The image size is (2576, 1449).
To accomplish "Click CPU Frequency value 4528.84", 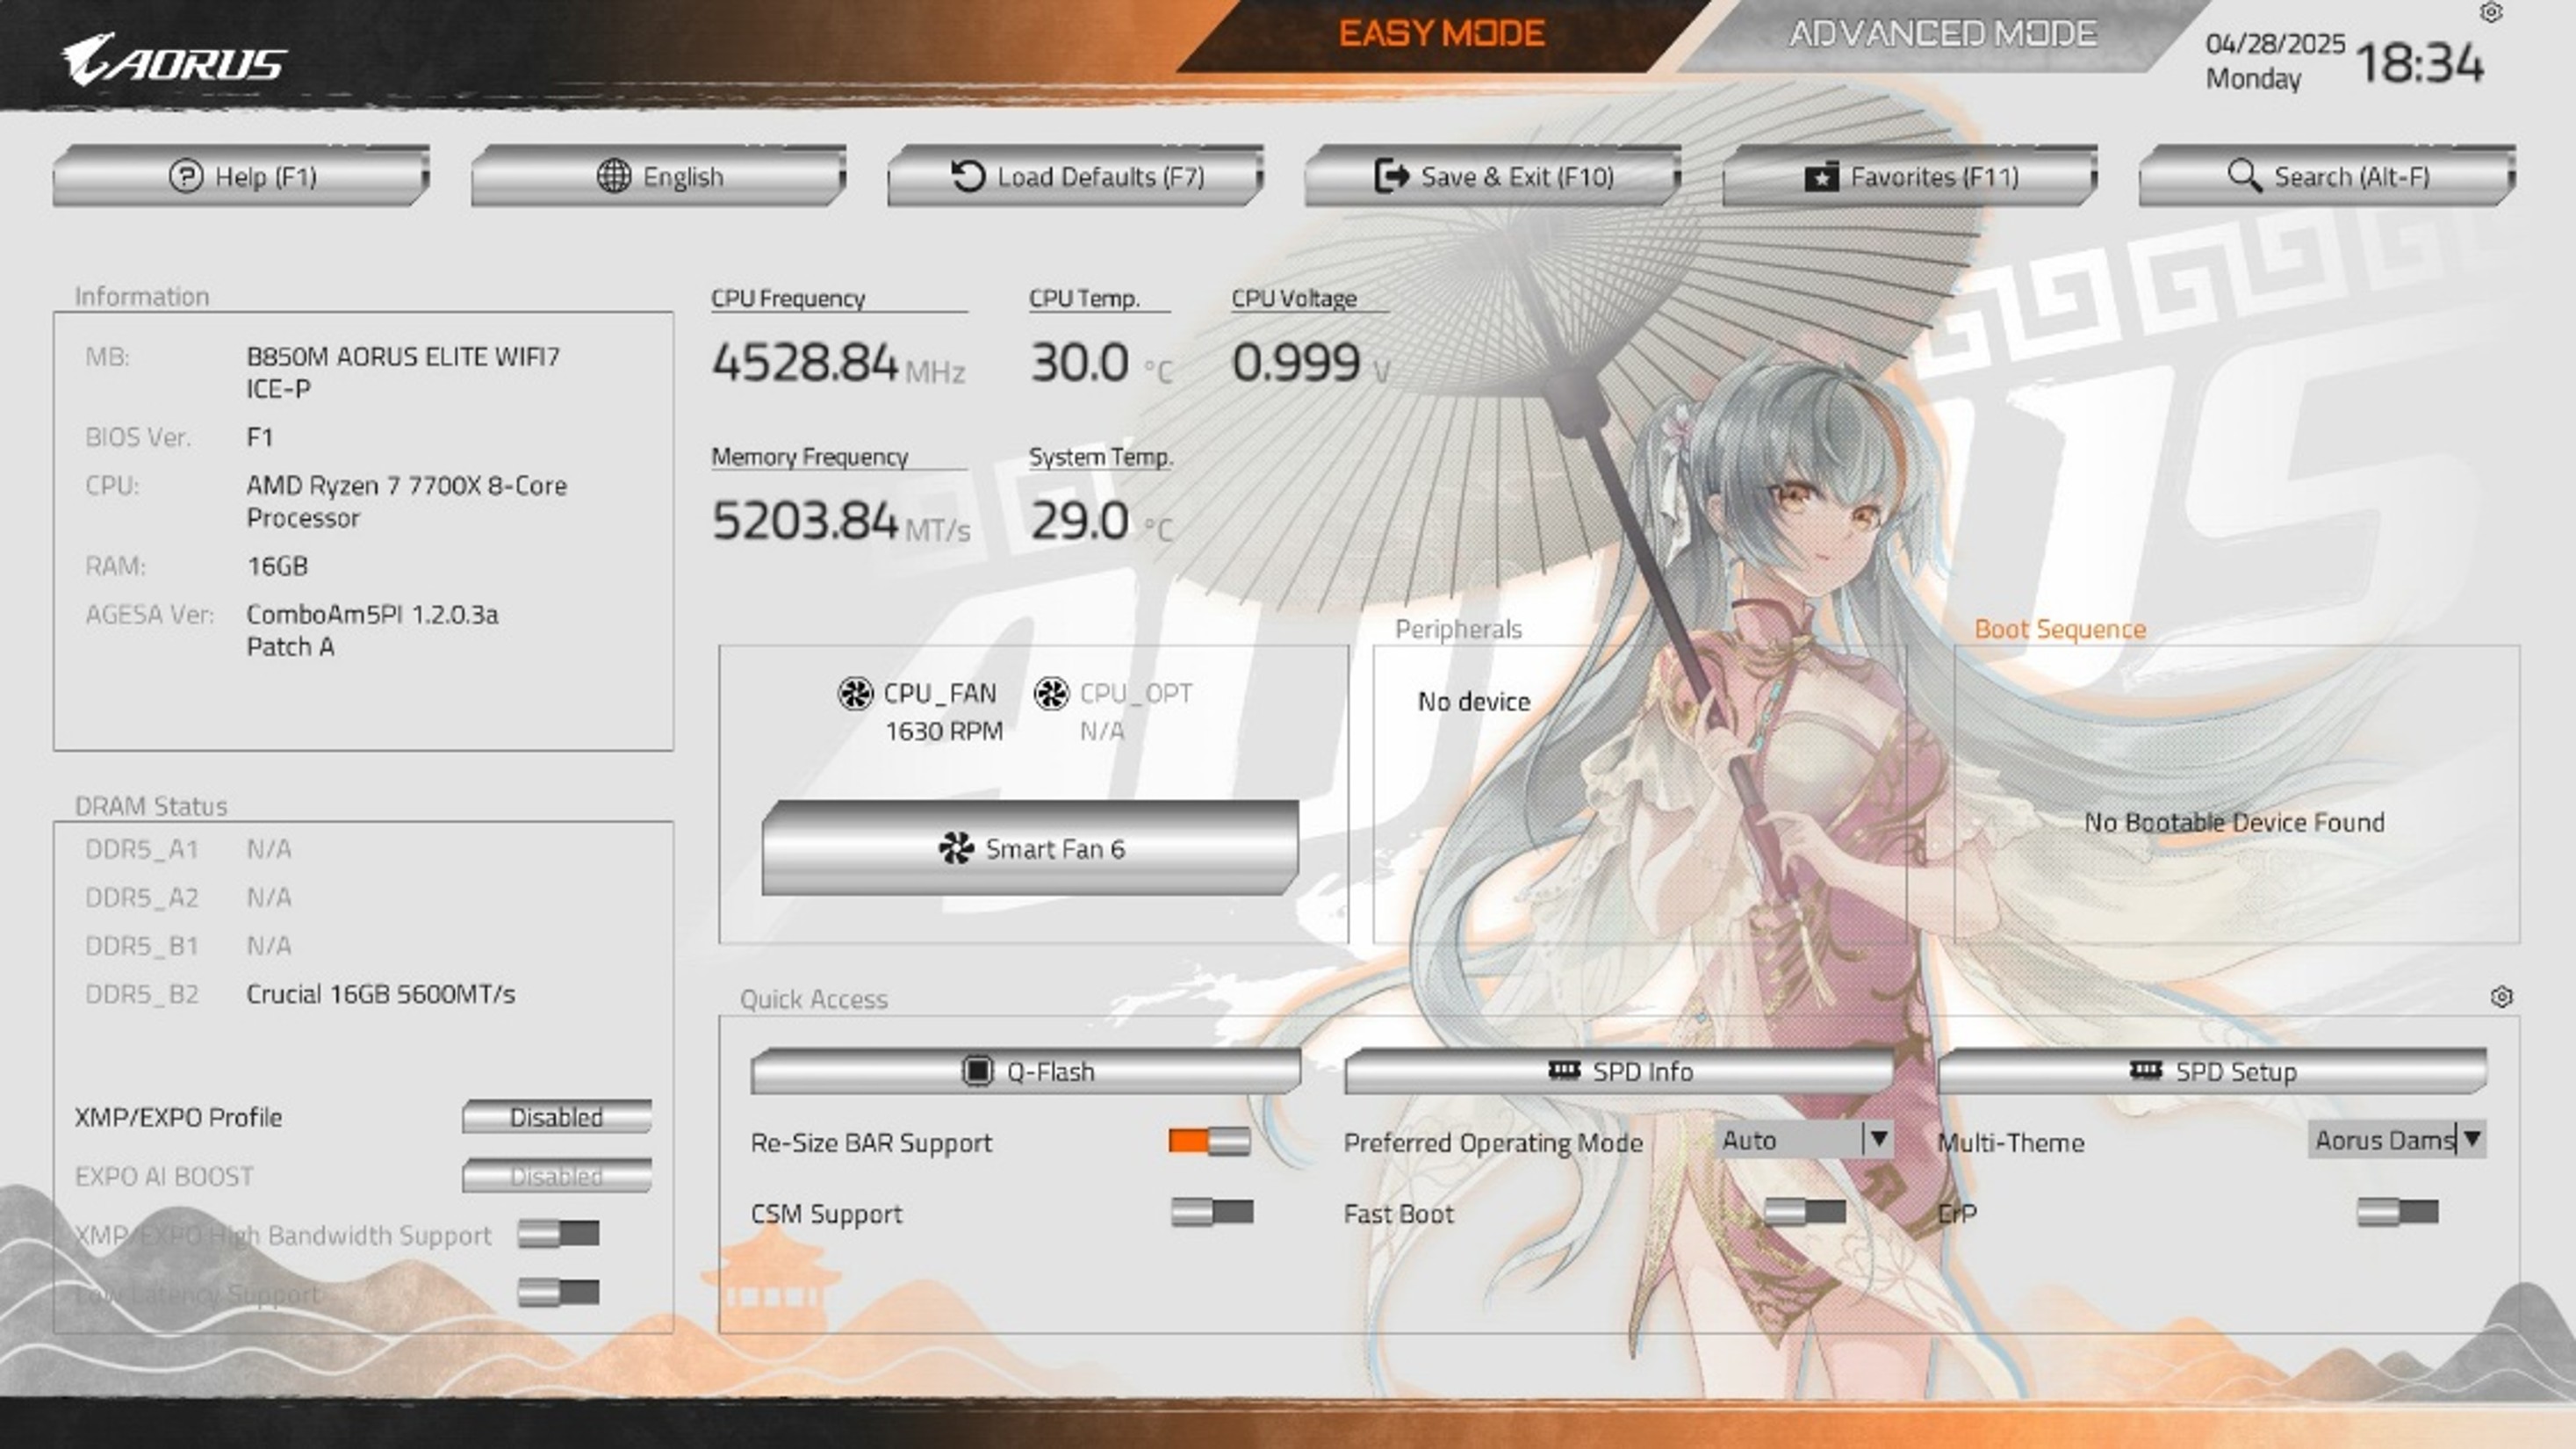I will [x=805, y=361].
